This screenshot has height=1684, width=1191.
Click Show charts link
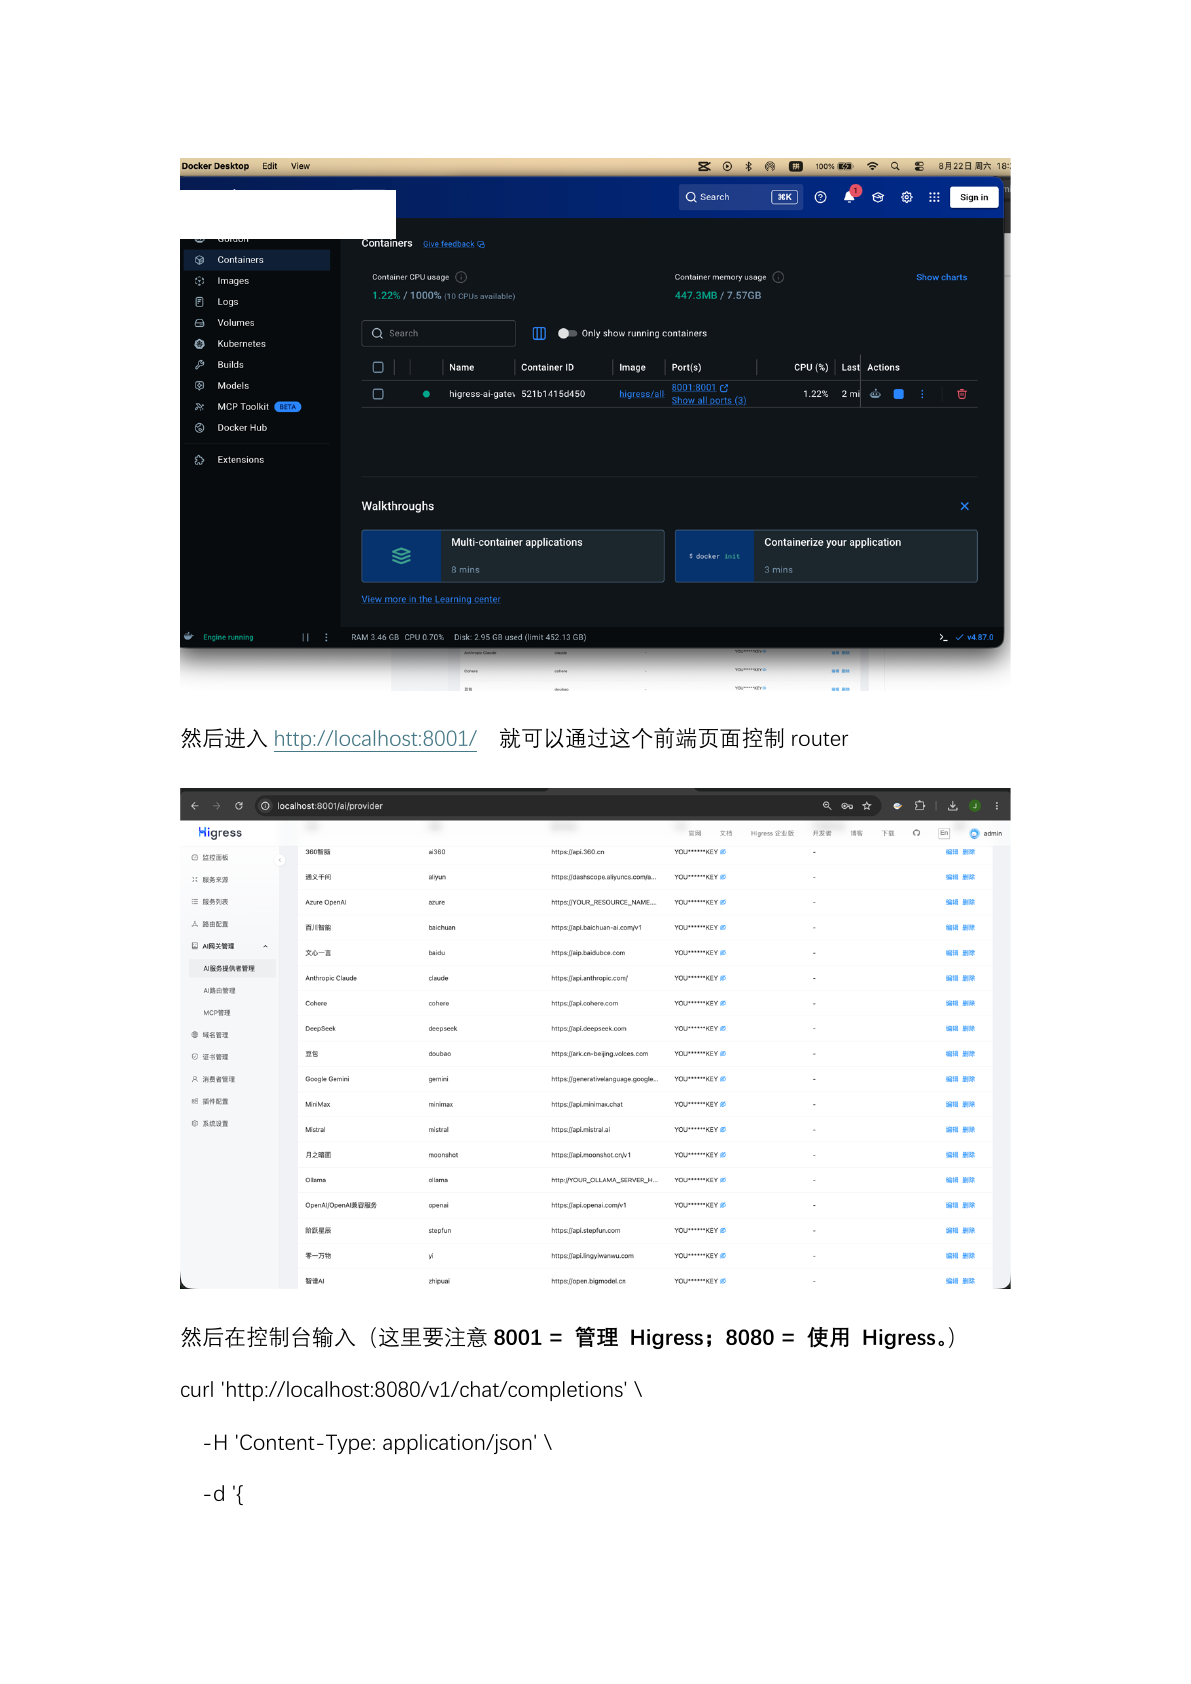(941, 277)
